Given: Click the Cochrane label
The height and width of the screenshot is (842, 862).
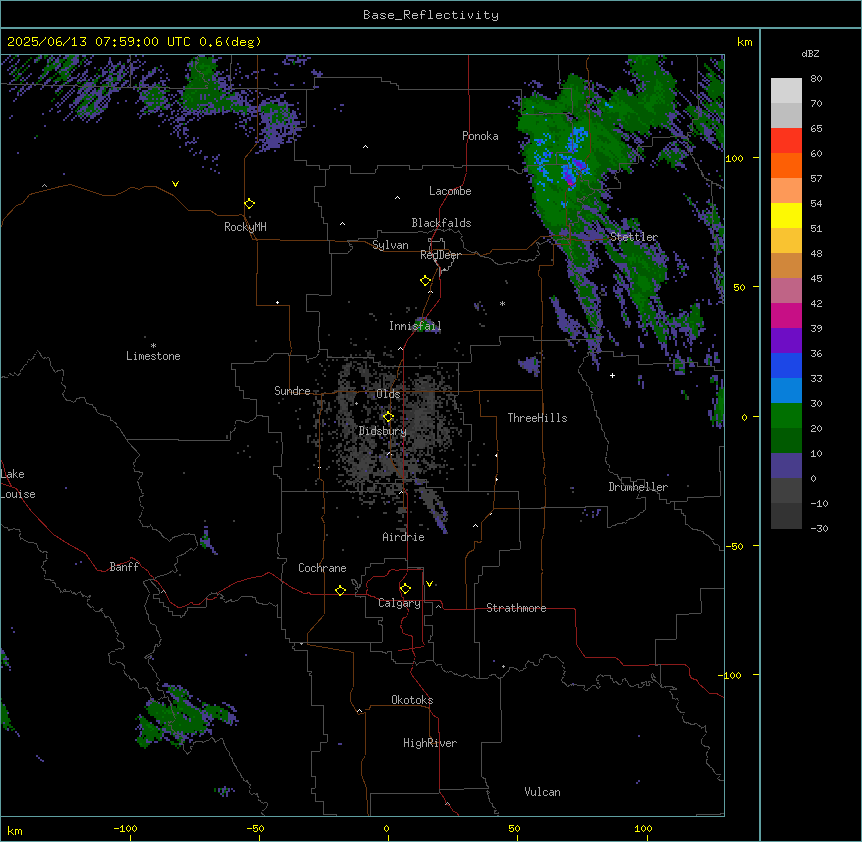Looking at the screenshot, I should pos(322,568).
